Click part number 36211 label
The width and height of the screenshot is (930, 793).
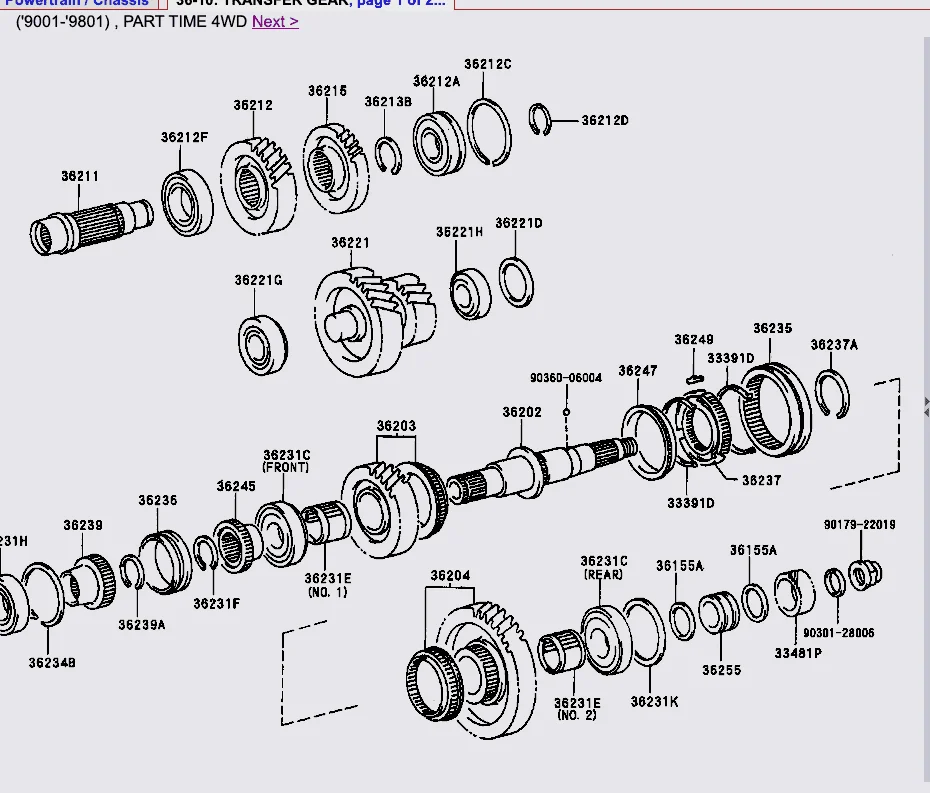click(80, 176)
